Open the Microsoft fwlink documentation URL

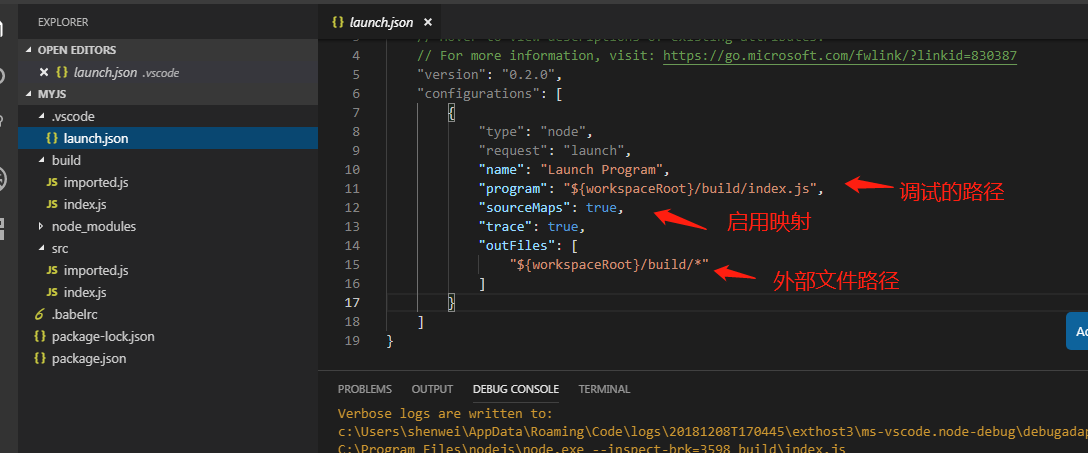click(x=840, y=55)
